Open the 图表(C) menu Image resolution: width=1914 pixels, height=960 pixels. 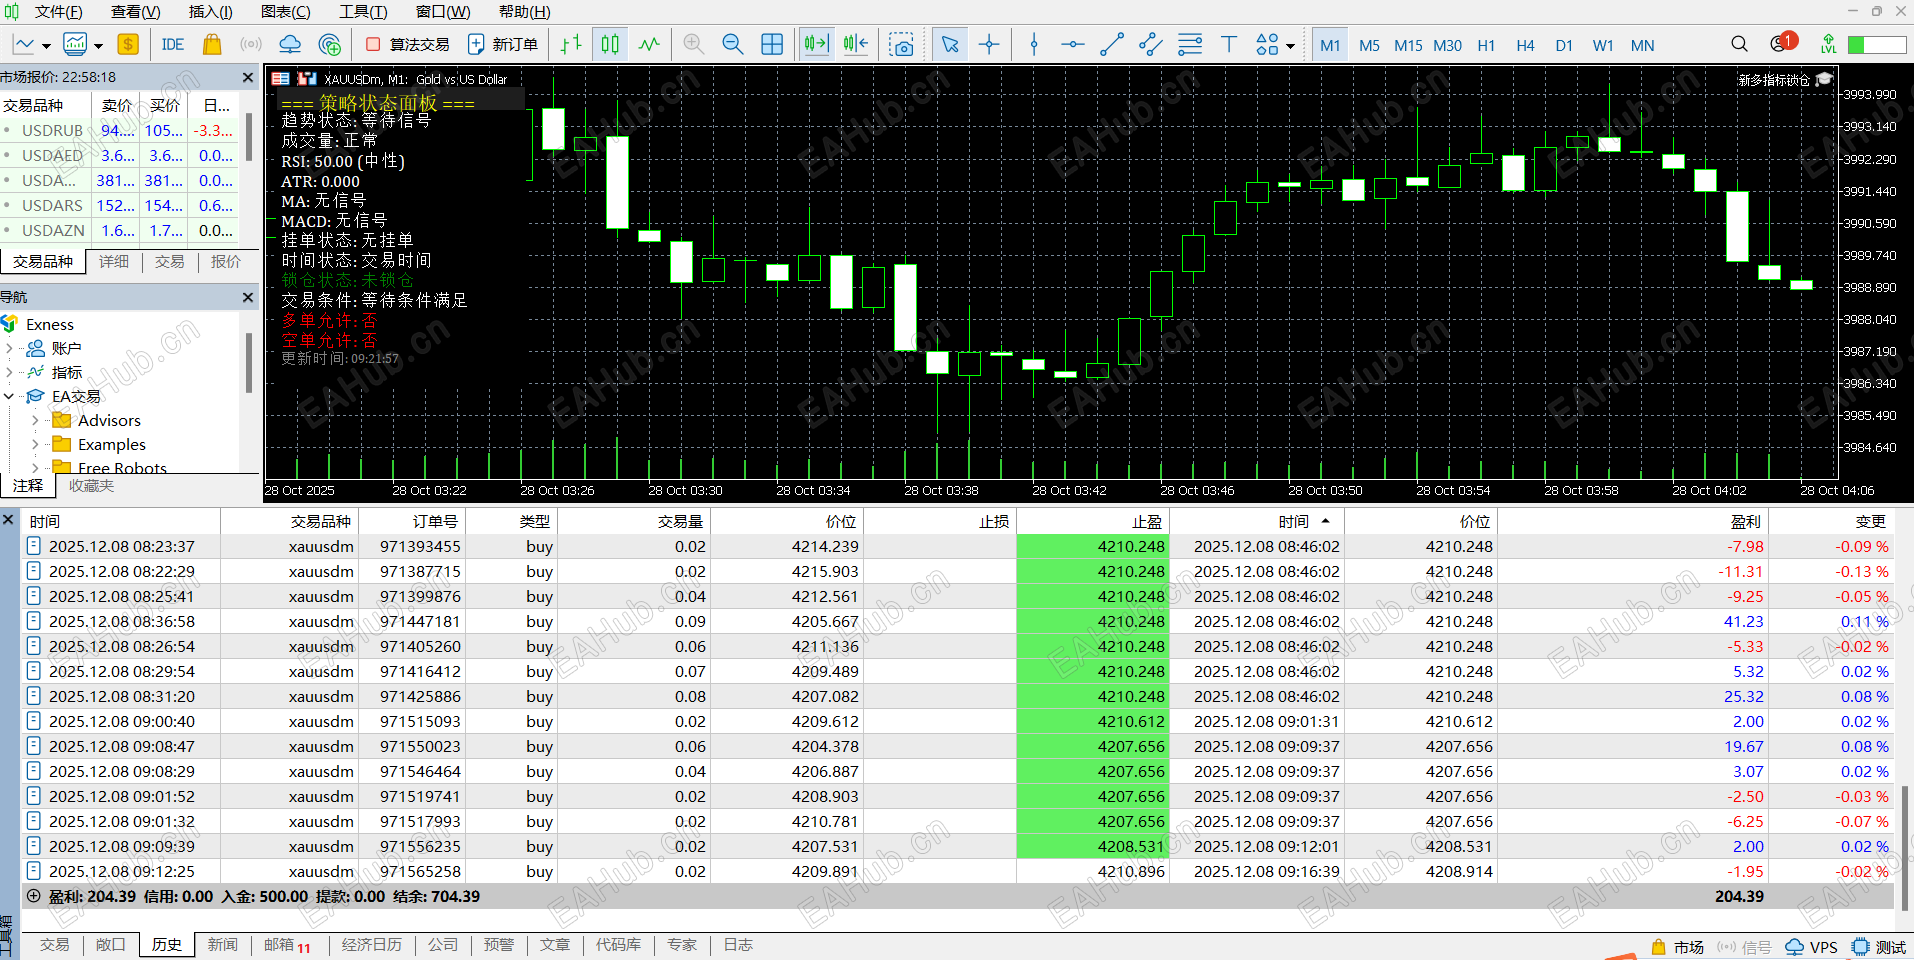[285, 12]
